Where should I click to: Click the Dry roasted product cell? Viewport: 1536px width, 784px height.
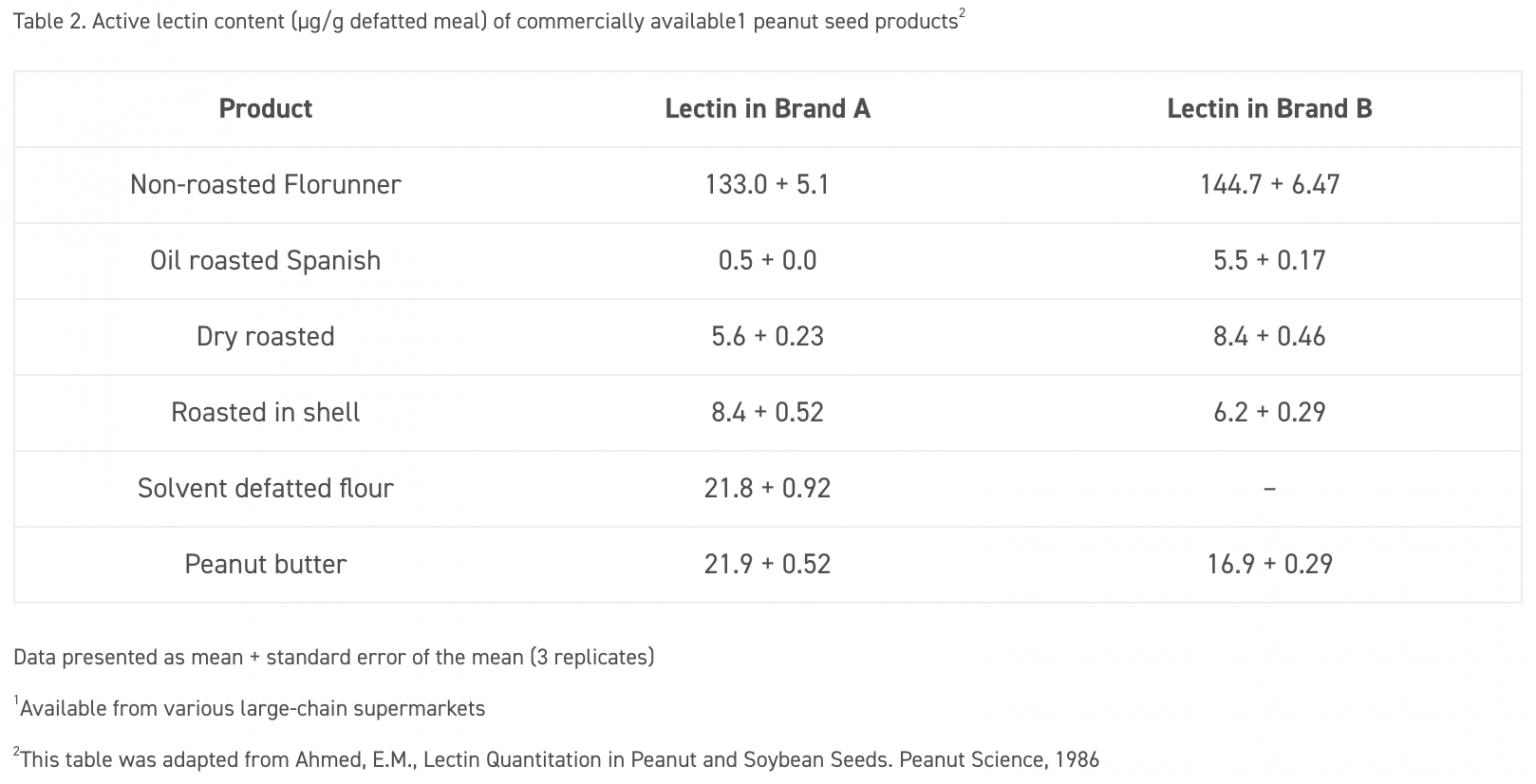point(265,337)
